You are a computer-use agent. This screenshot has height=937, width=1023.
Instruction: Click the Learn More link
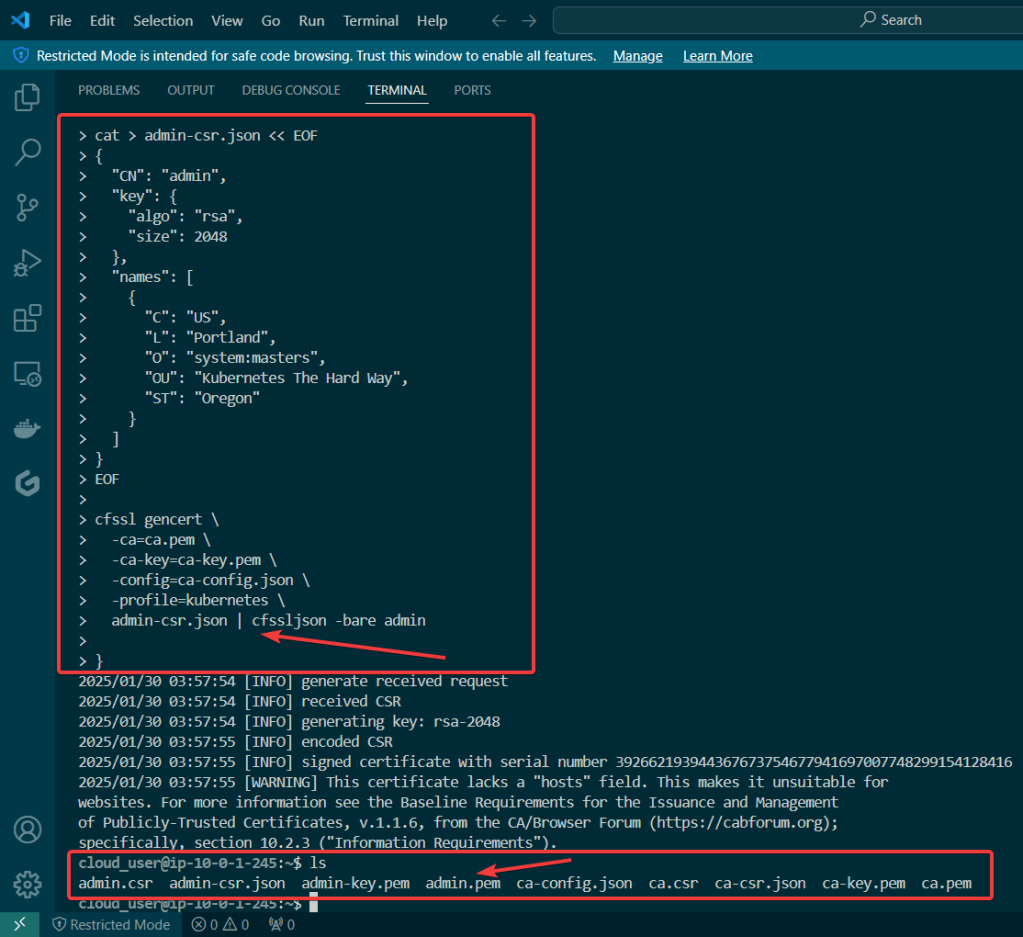718,56
